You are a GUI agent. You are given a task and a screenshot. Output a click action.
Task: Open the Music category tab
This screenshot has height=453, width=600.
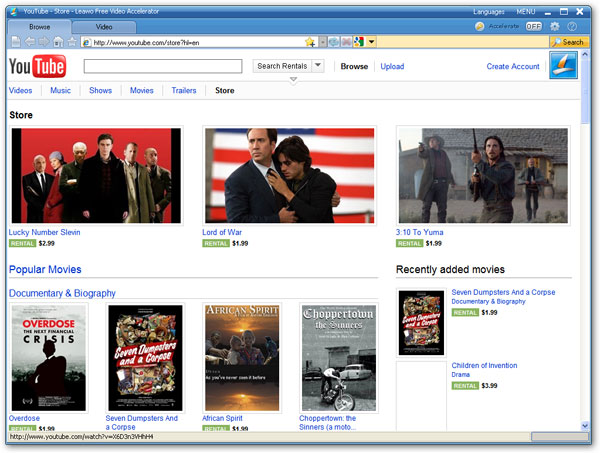pyautogui.click(x=60, y=91)
